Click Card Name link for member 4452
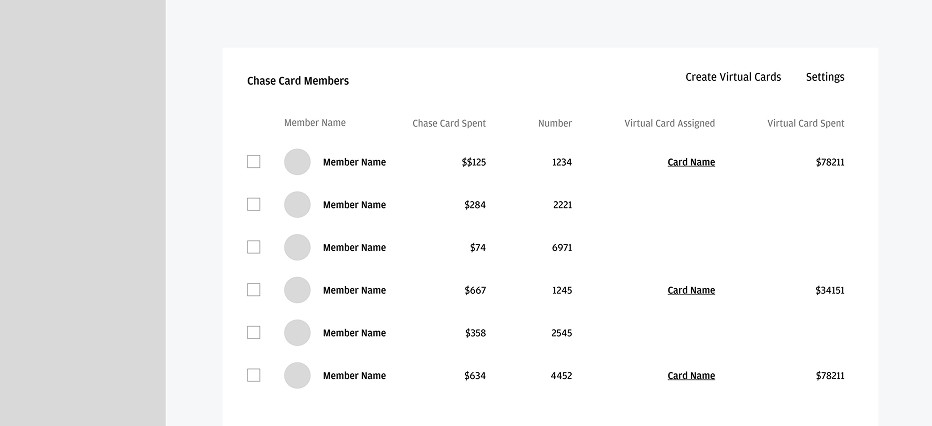This screenshot has width=932, height=426. point(691,376)
